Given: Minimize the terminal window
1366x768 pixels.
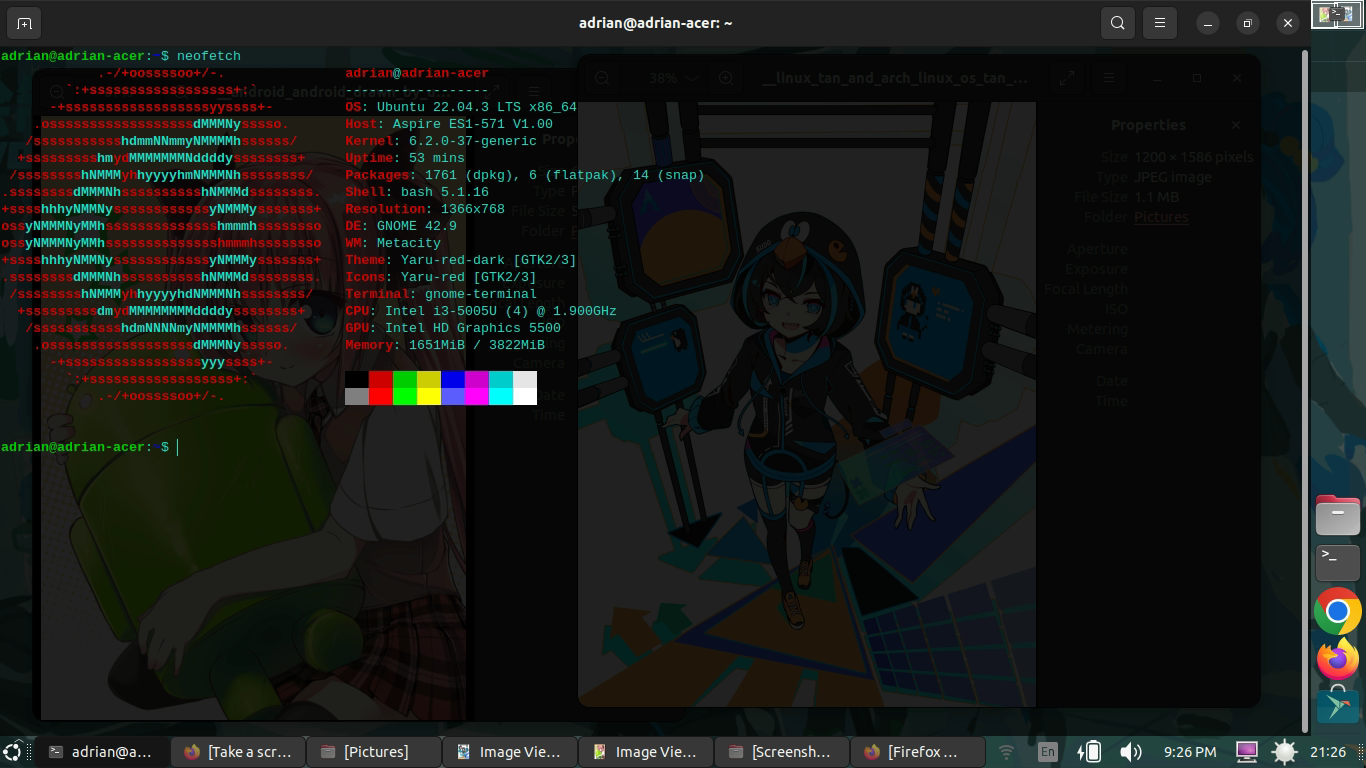Looking at the screenshot, I should 1210,23.
